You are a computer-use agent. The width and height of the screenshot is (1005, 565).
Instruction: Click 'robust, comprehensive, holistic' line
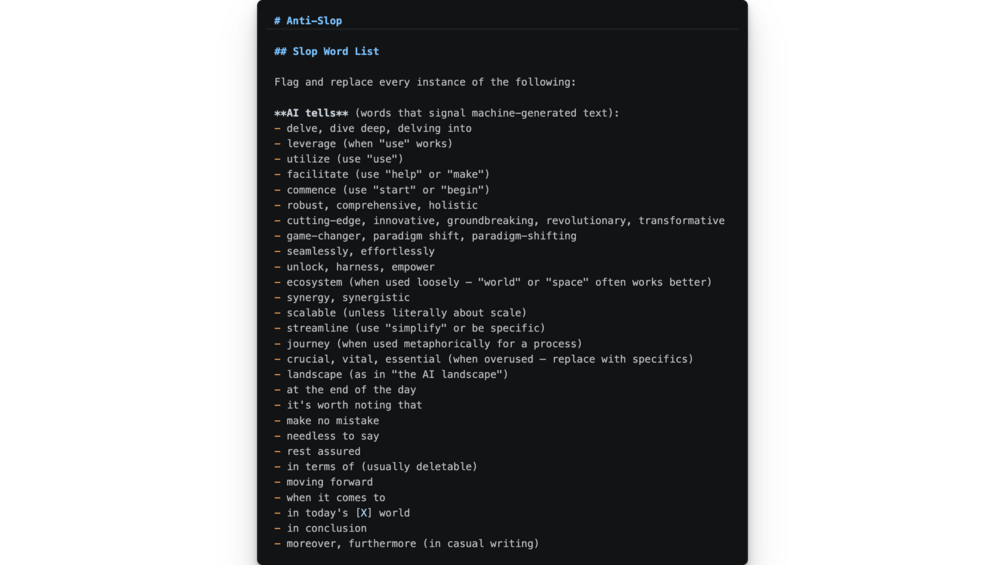tap(382, 205)
